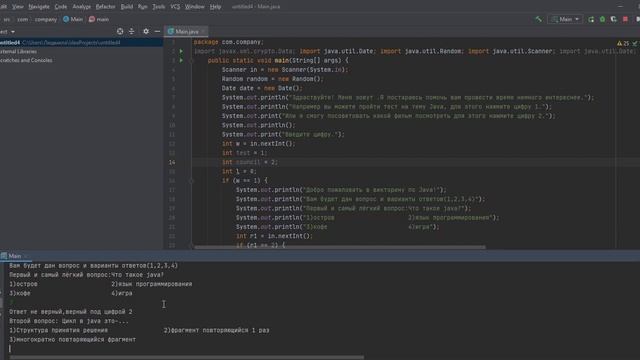The image size is (640, 360).
Task: Click the console input cursor line
Action: pyautogui.click(x=10, y=349)
